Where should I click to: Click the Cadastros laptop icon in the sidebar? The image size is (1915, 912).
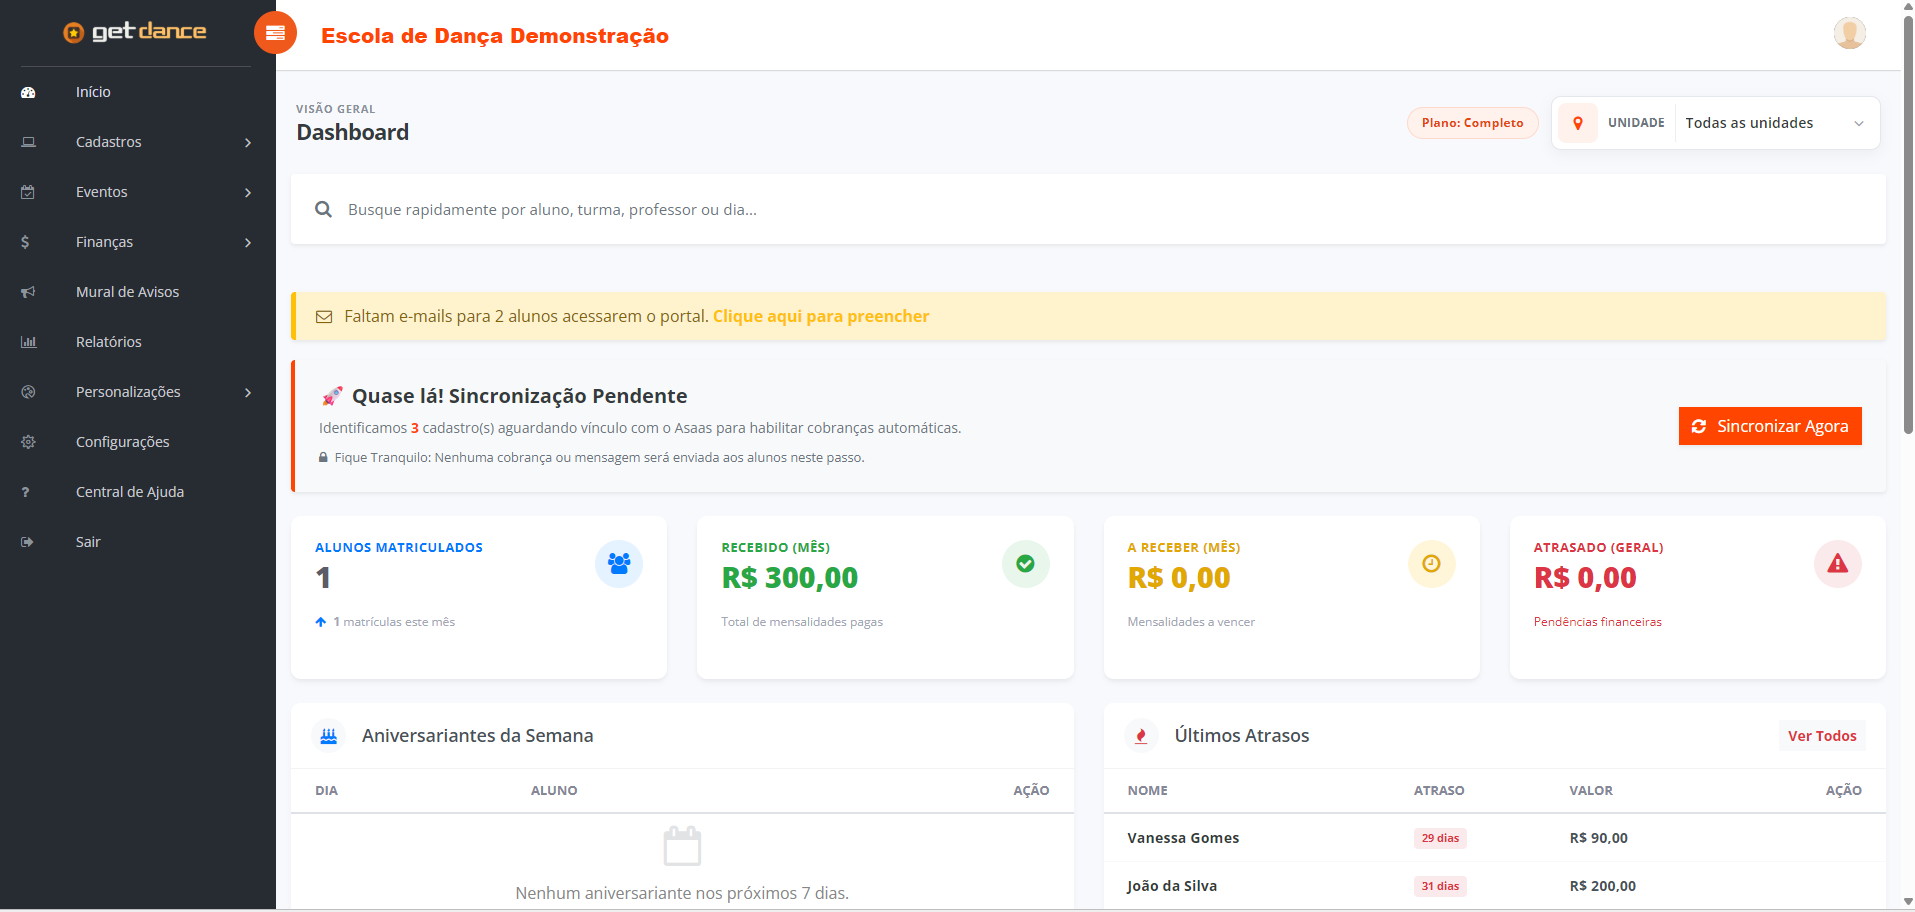(x=28, y=142)
